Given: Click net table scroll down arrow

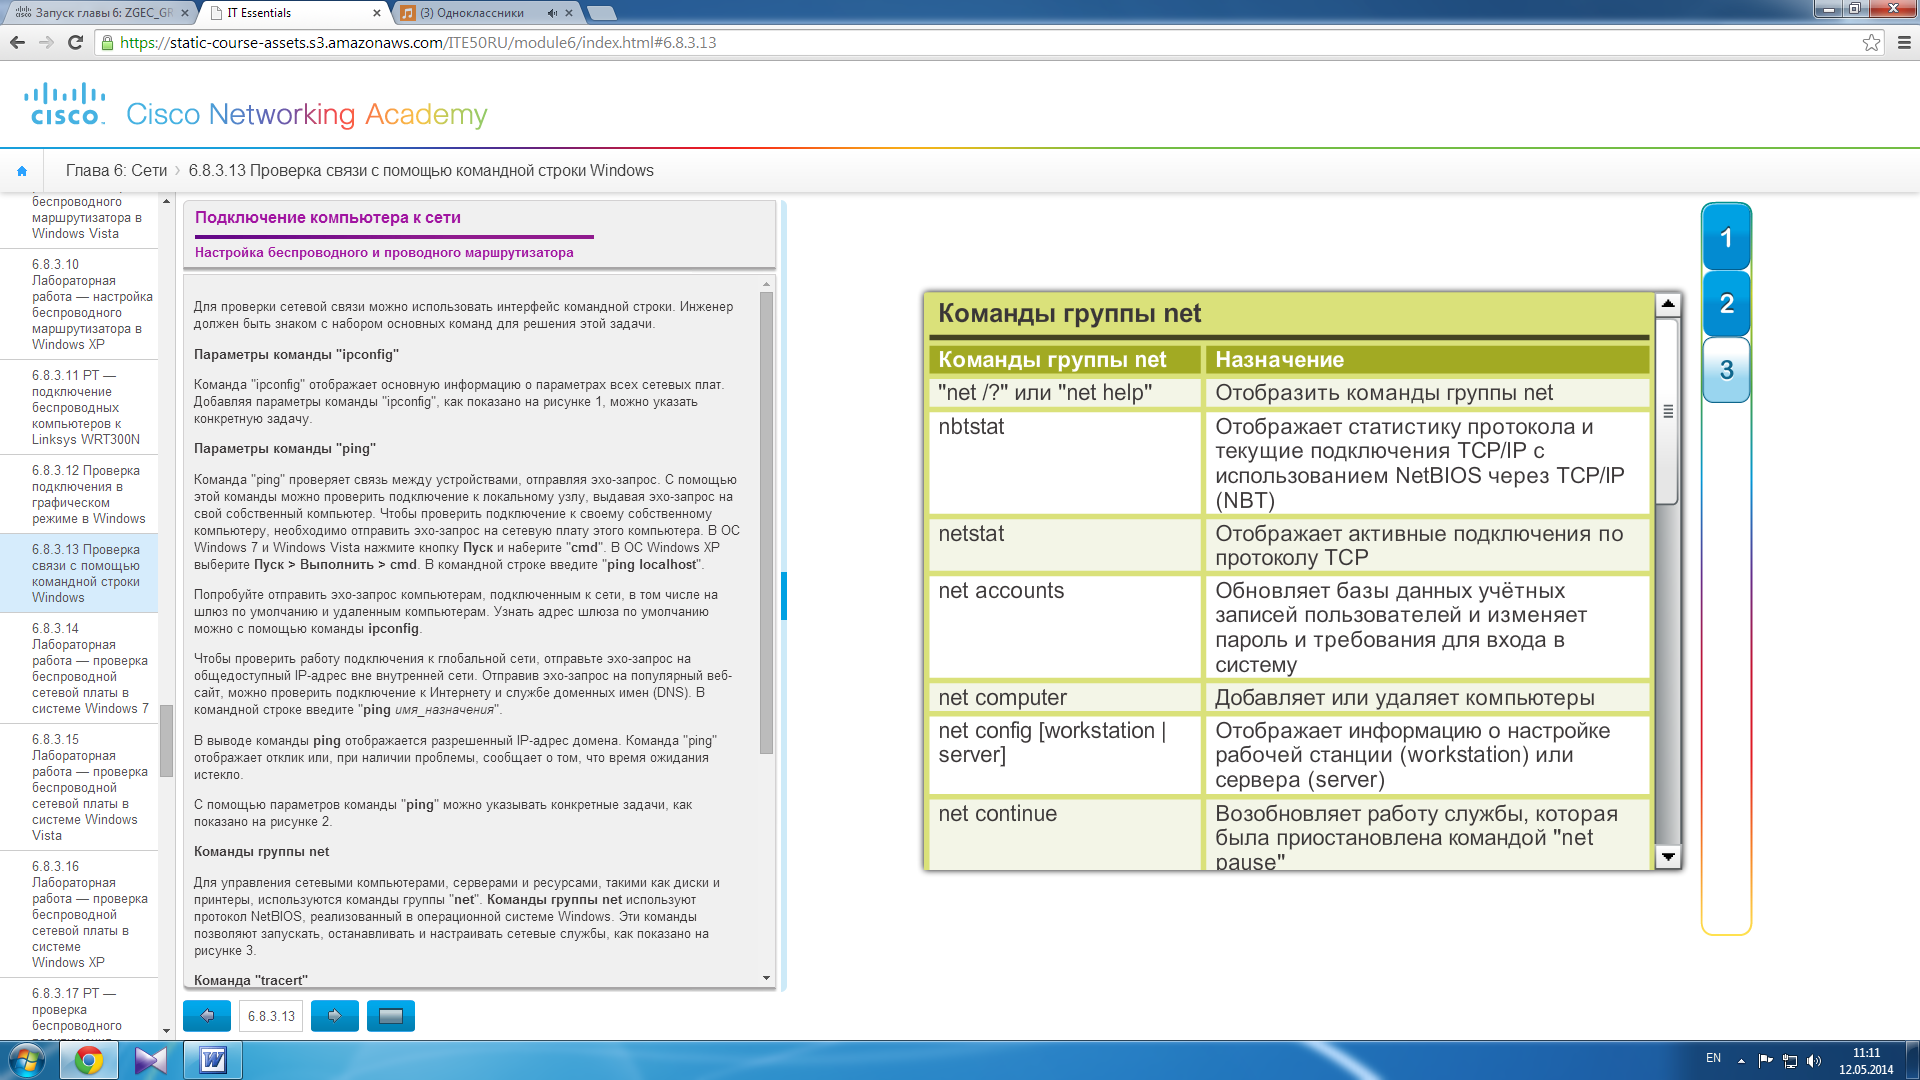Looking at the screenshot, I should 1667,857.
